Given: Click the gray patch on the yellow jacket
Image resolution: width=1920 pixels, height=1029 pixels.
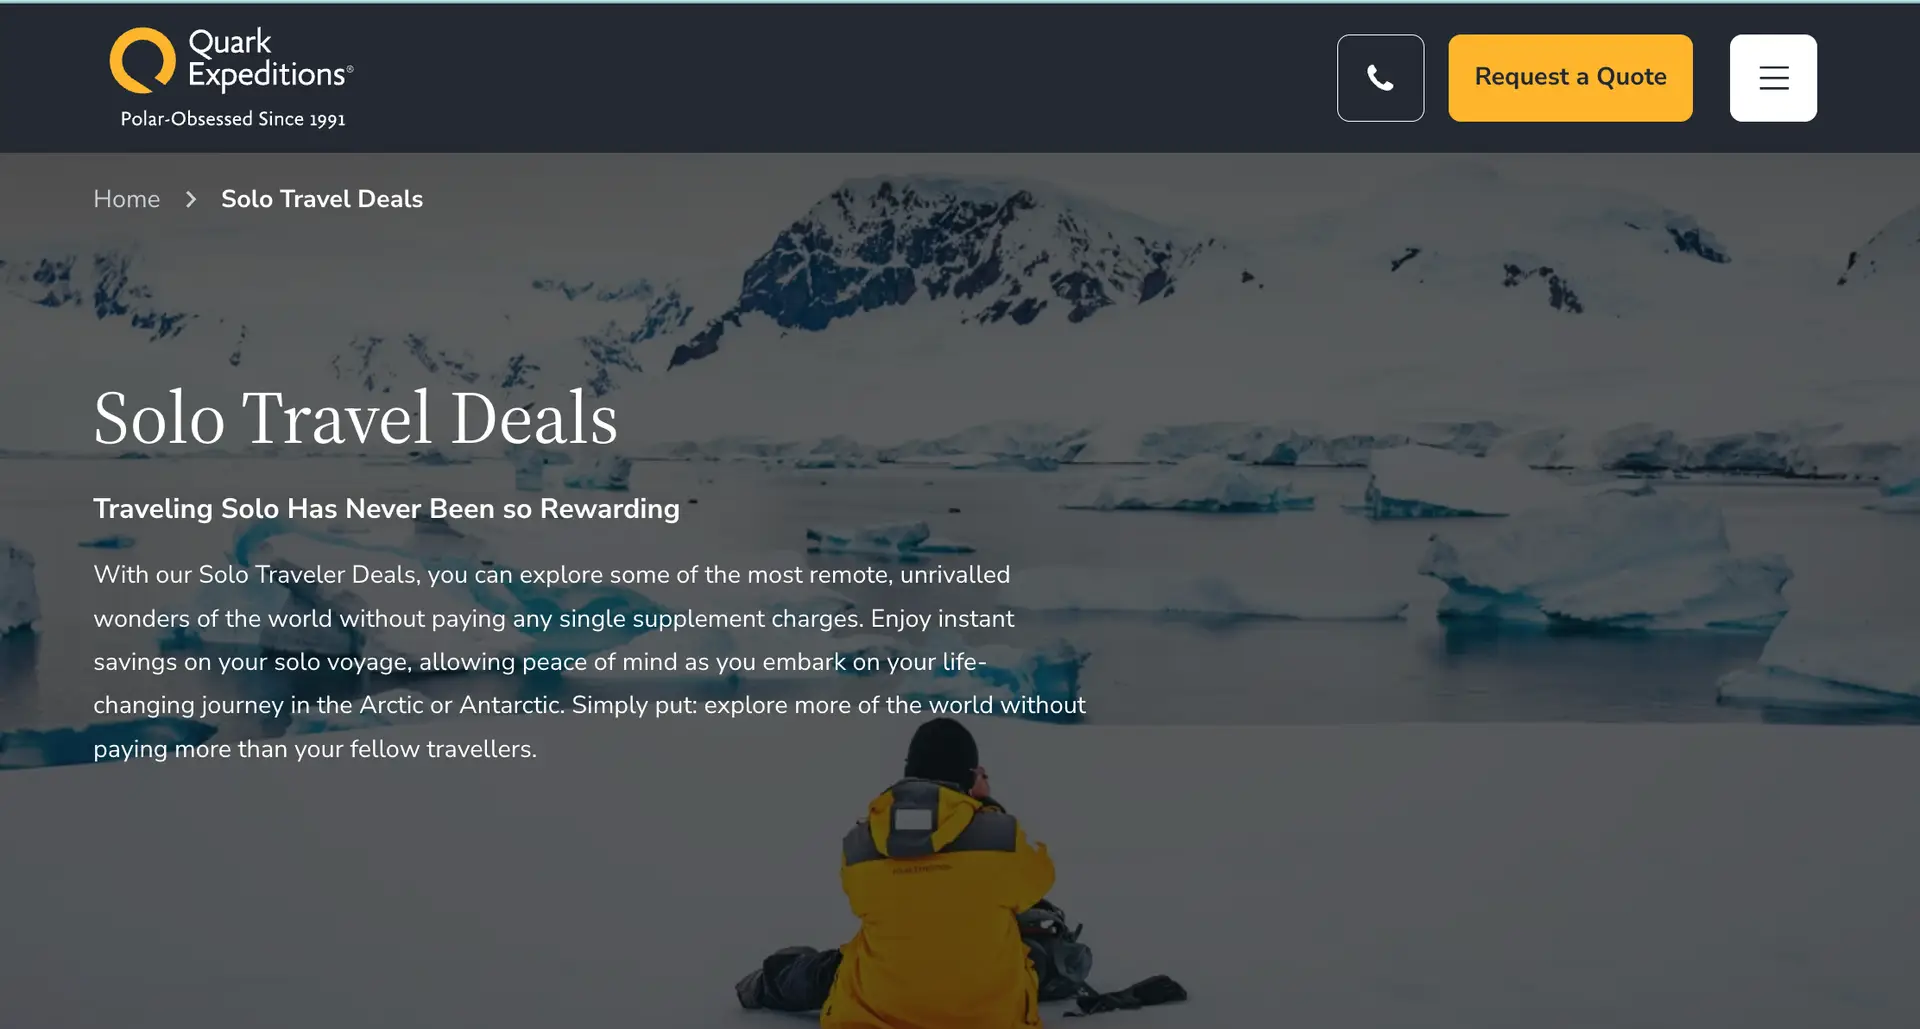Looking at the screenshot, I should pos(913,819).
